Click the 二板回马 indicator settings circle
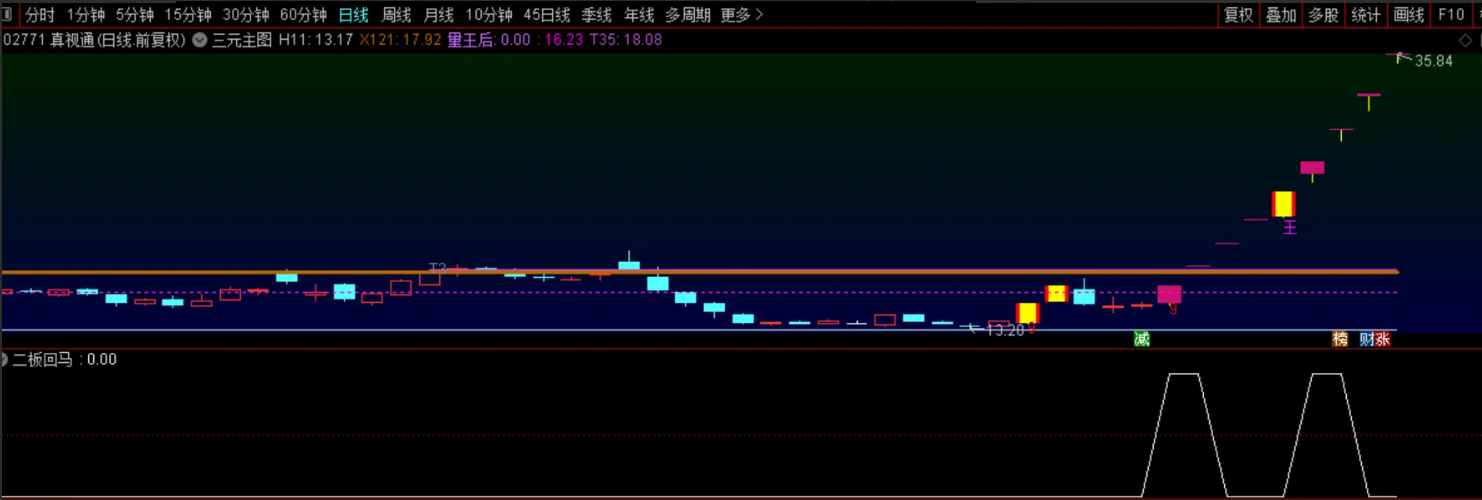1482x500 pixels. [x=4, y=359]
